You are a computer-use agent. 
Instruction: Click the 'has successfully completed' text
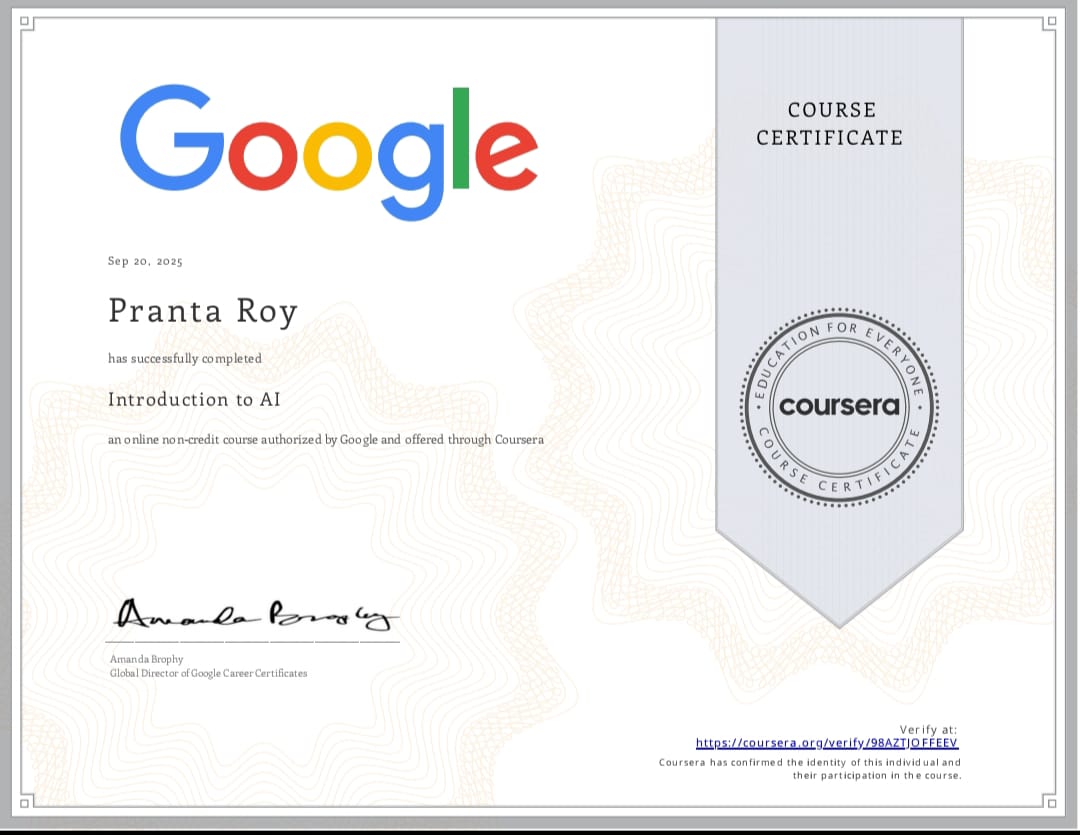pyautogui.click(x=185, y=358)
